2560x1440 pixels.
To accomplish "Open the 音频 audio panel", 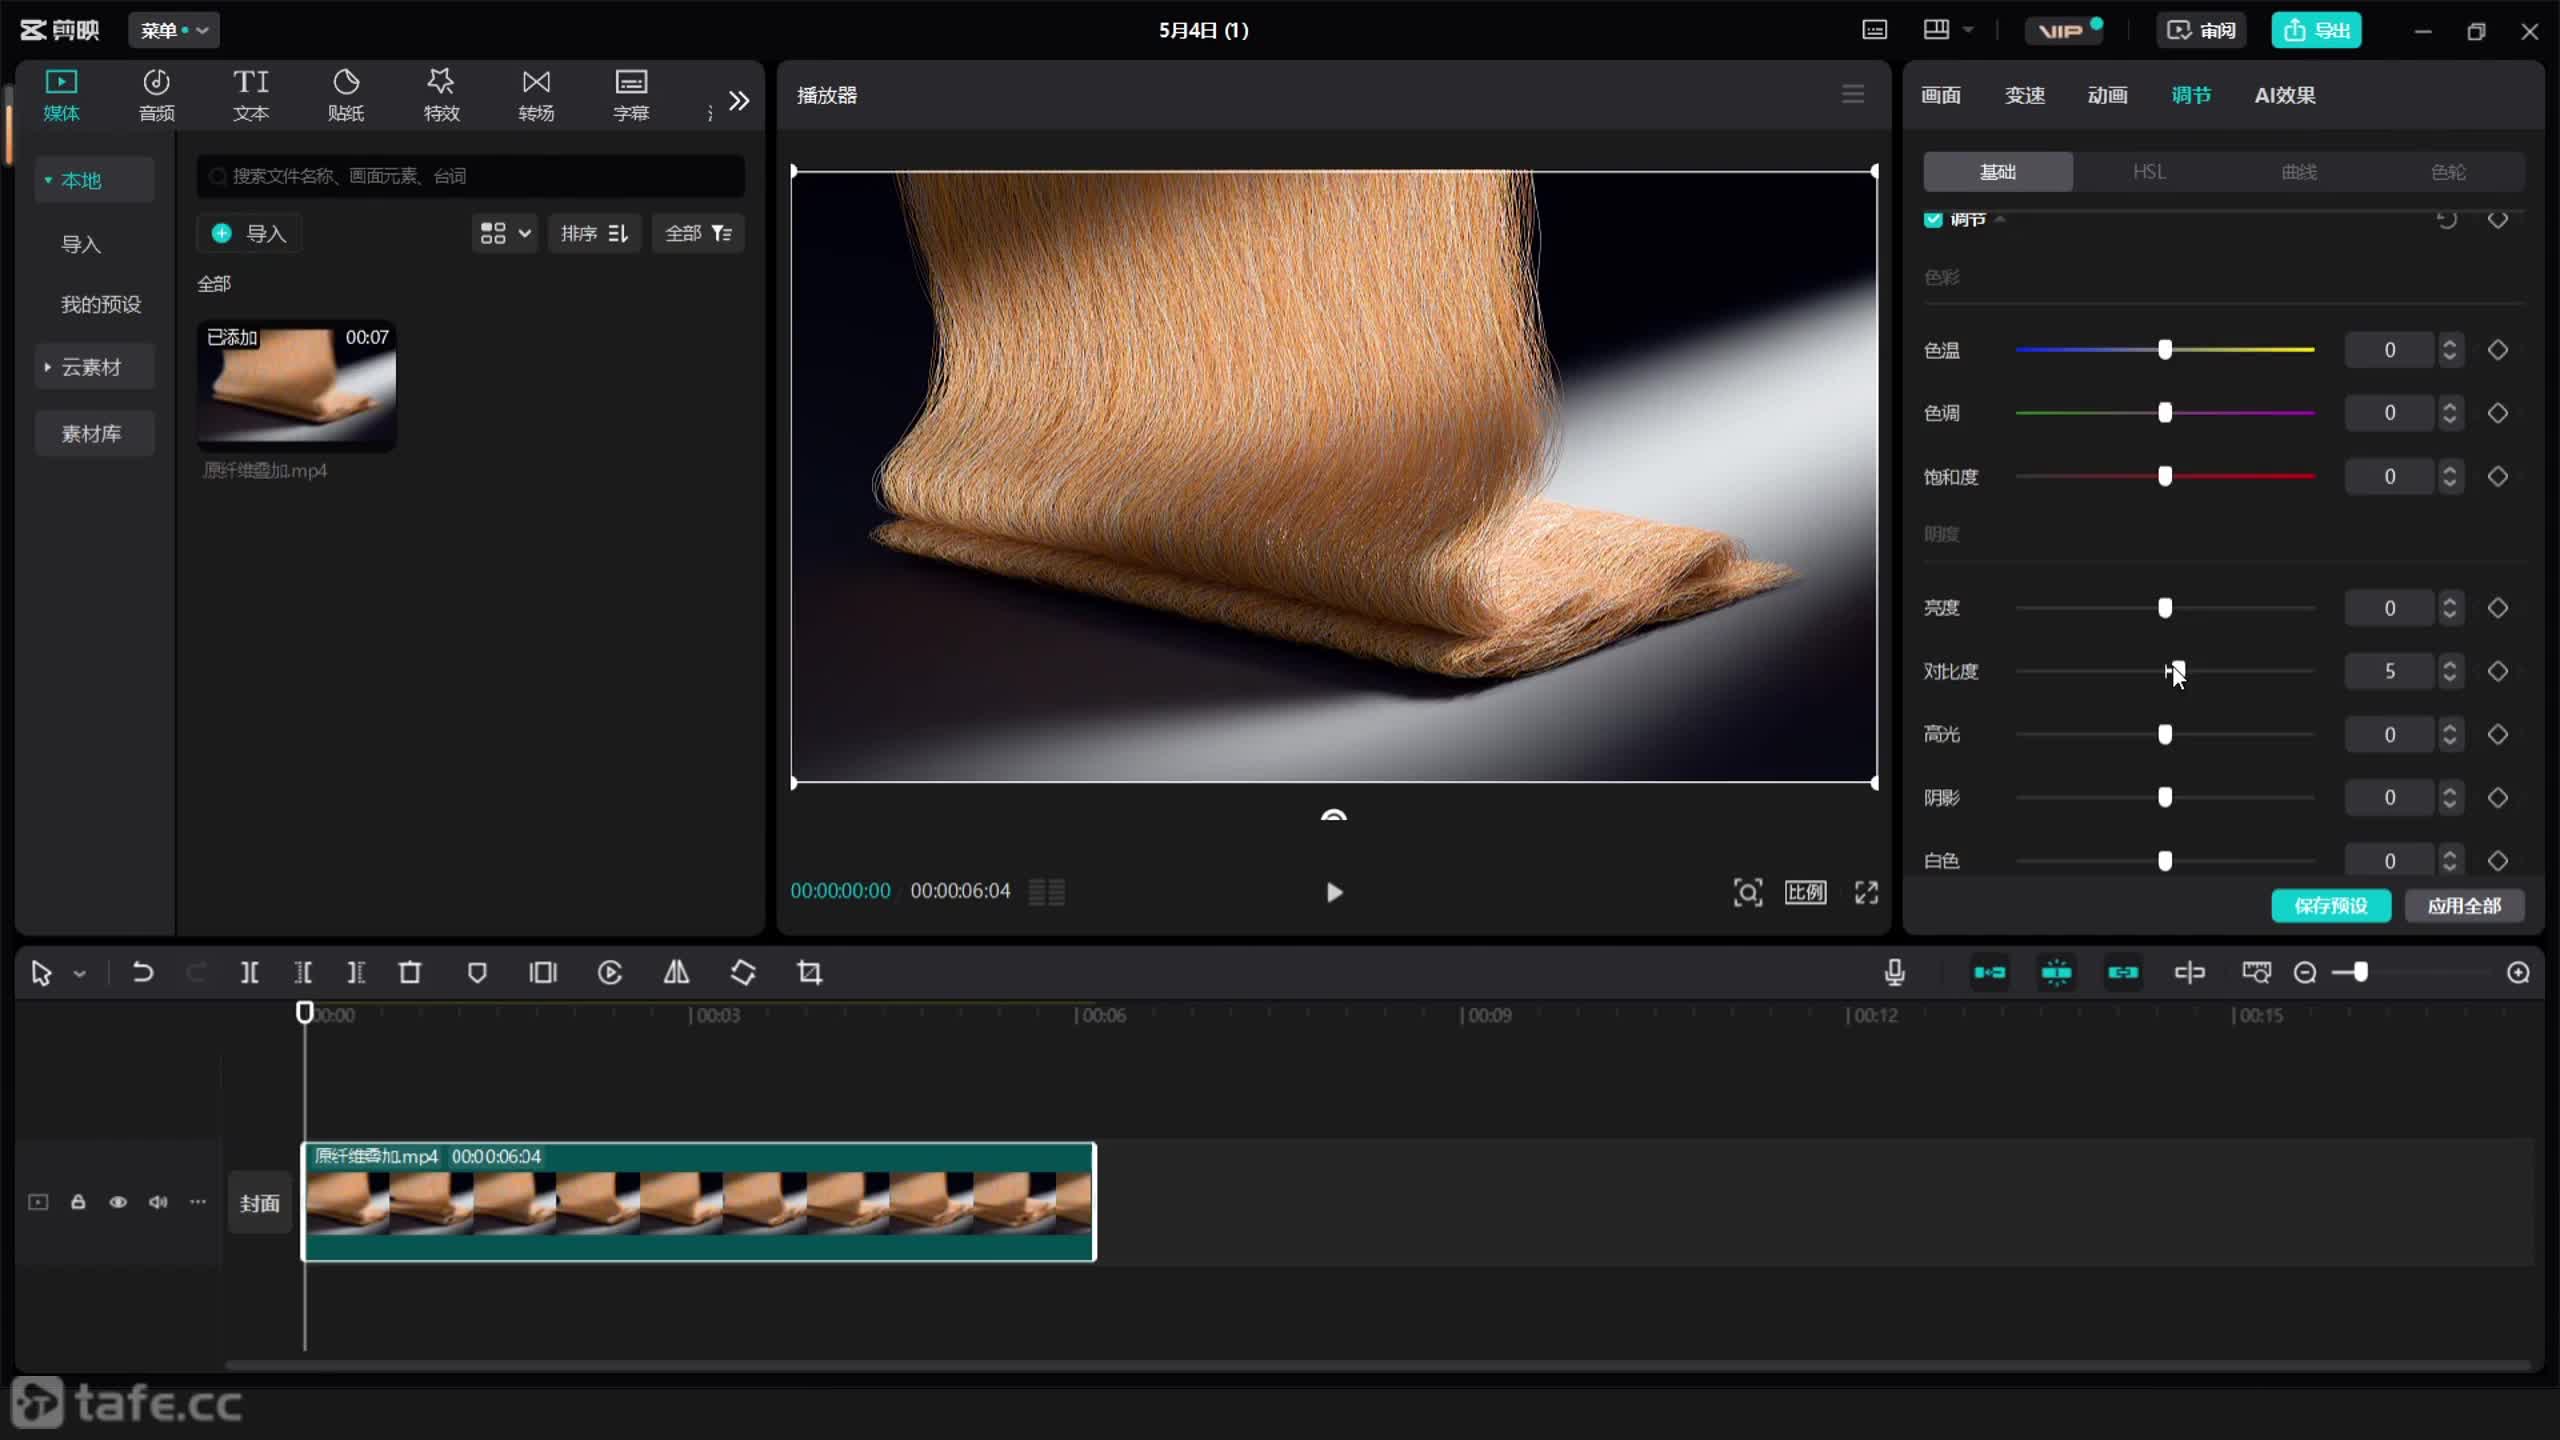I will coord(156,95).
